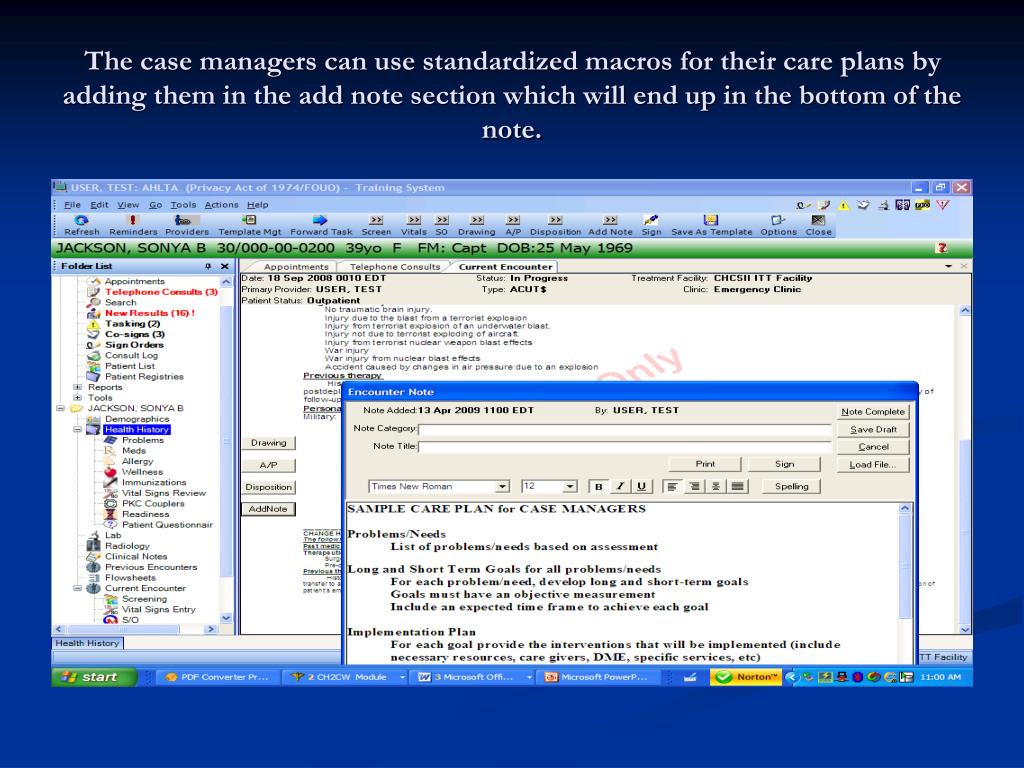Viewport: 1024px width, 768px height.
Task: Open the font size 12 dropdown
Action: coord(569,487)
